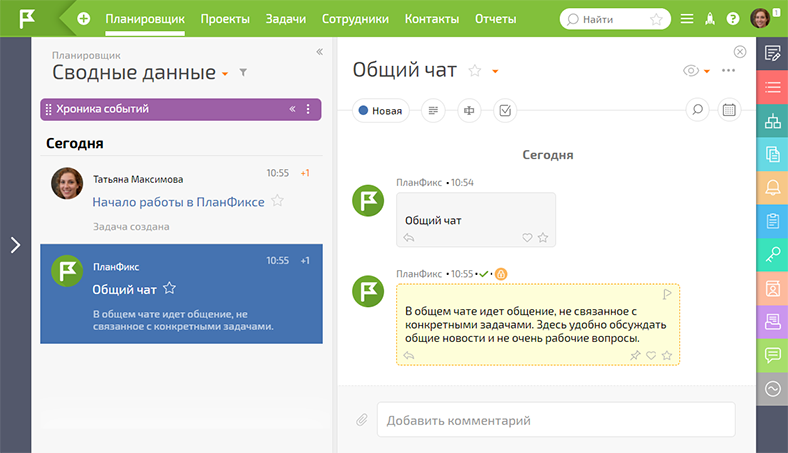Go to the Задачи tab
Image resolution: width=788 pixels, height=453 pixels.
(285, 19)
